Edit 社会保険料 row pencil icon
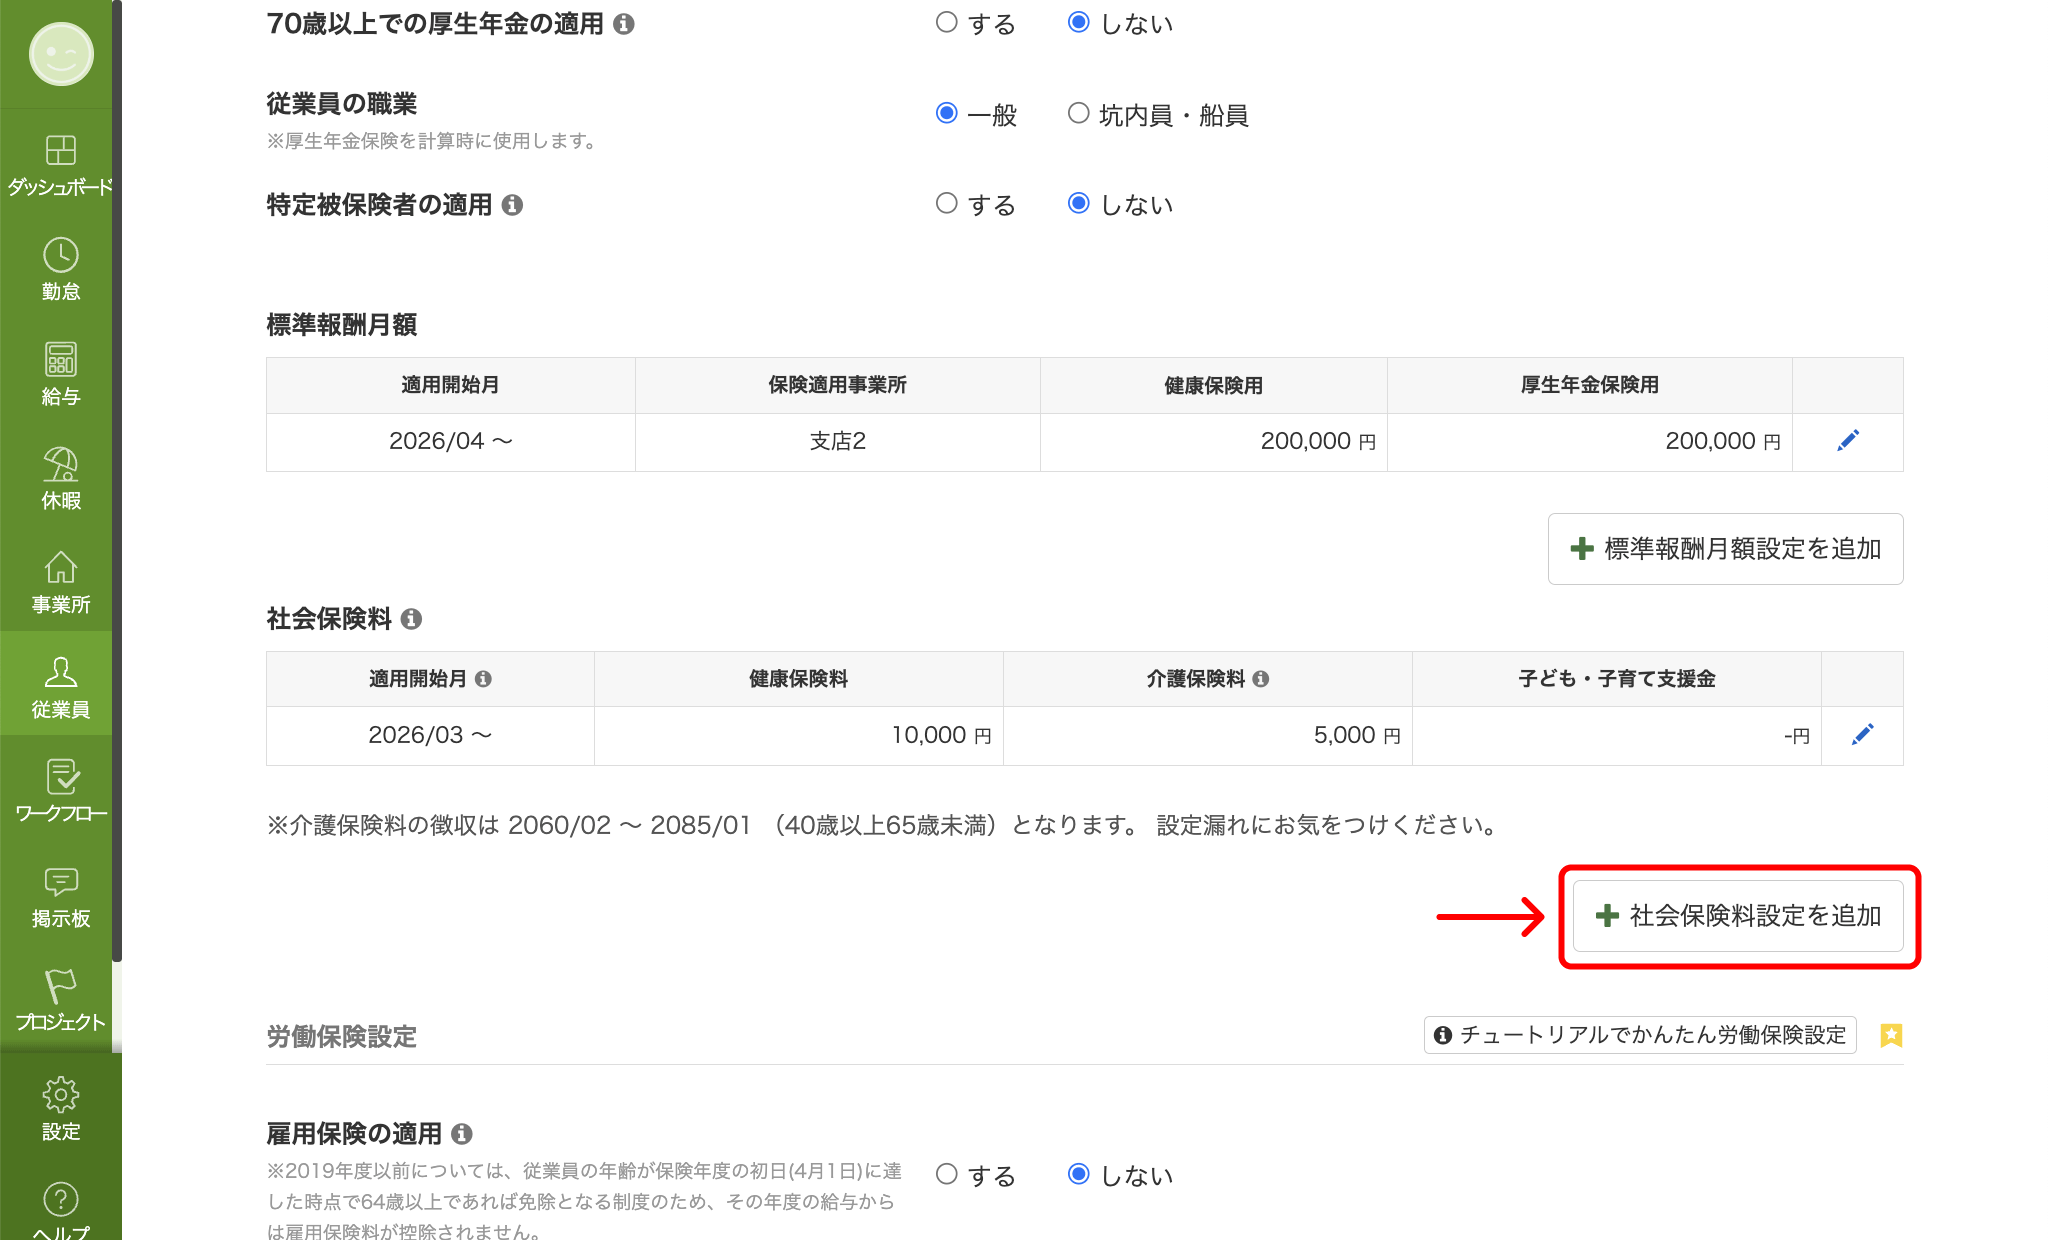Viewport: 2048px width, 1240px height. [x=1861, y=735]
